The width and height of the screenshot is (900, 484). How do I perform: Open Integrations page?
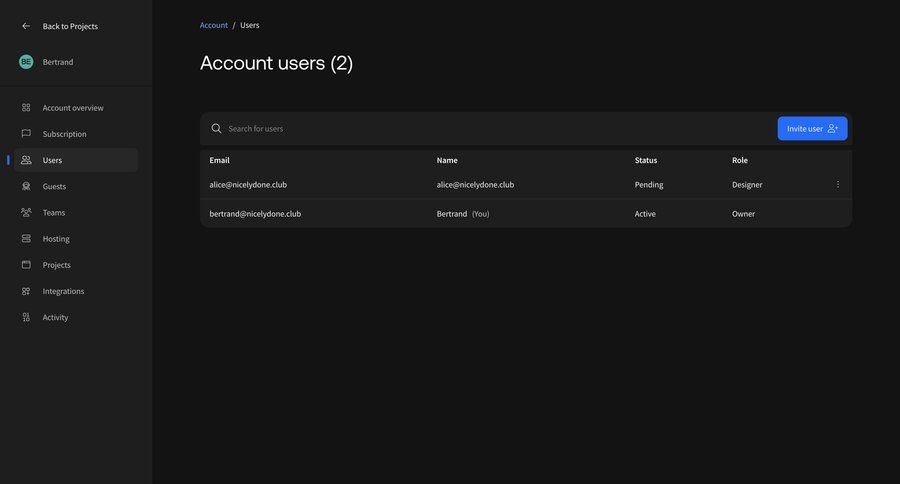point(63,291)
